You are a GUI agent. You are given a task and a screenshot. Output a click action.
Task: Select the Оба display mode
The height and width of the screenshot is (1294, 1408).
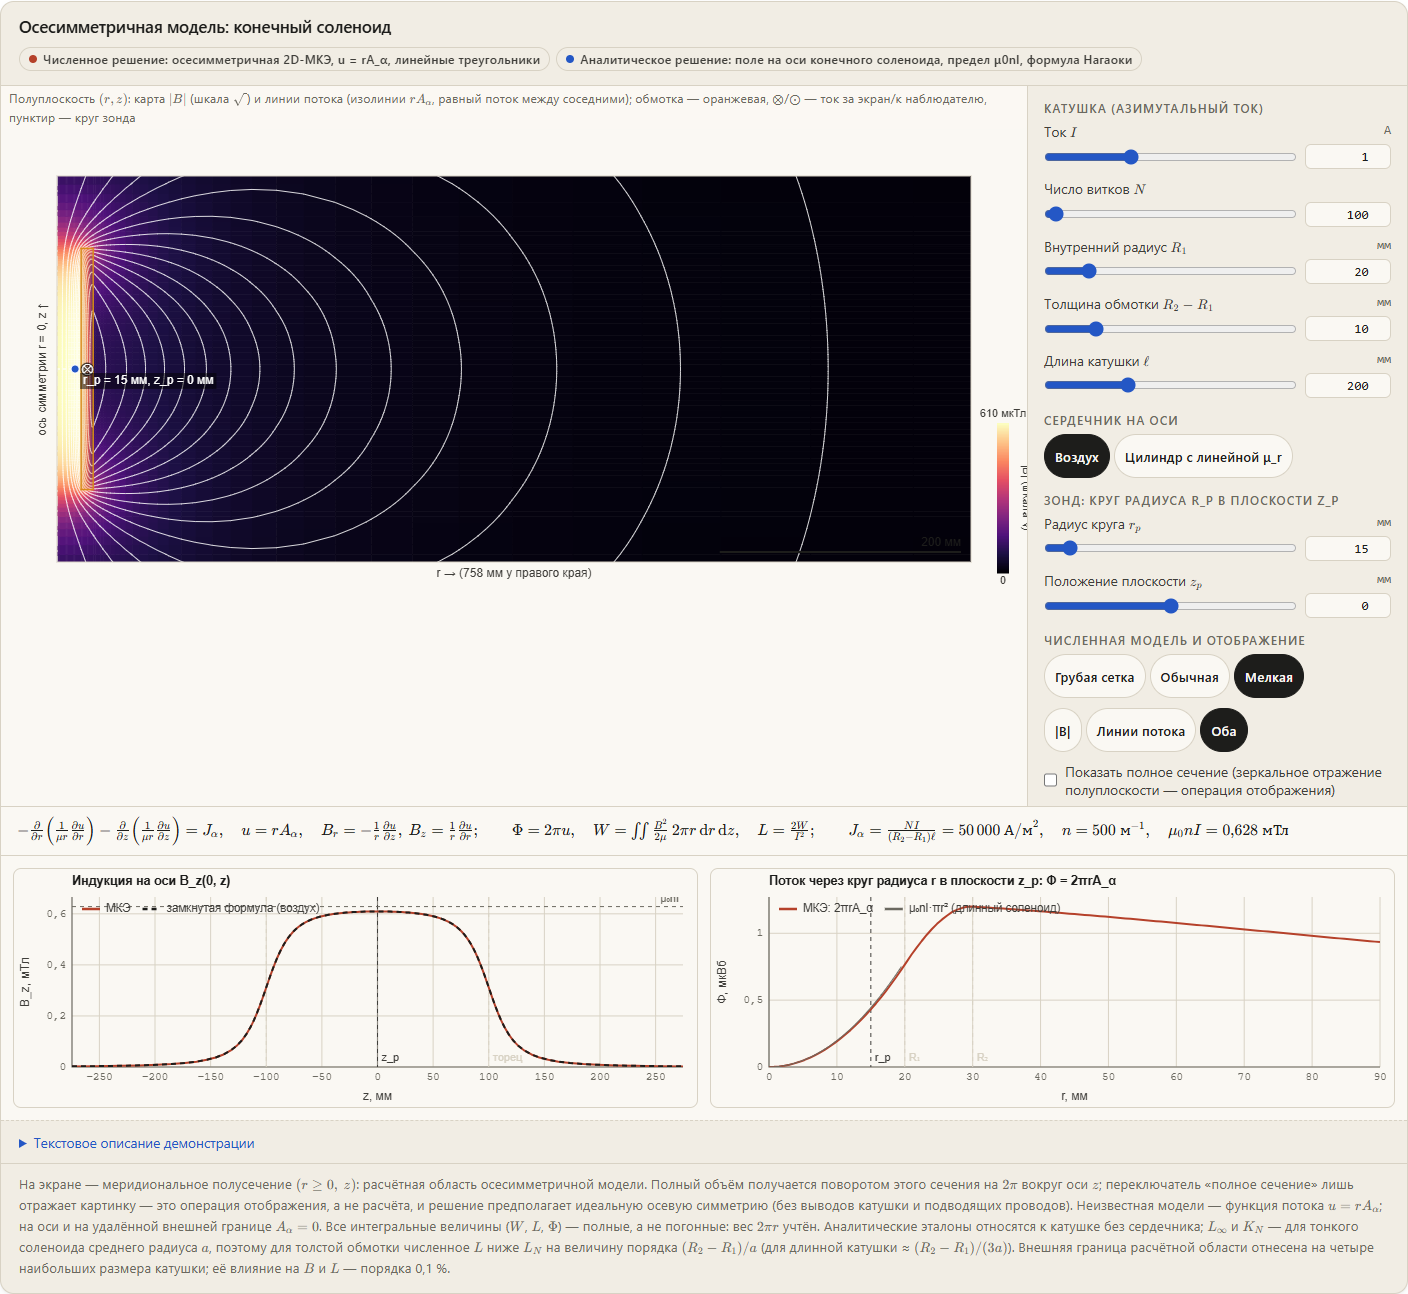(x=1223, y=731)
